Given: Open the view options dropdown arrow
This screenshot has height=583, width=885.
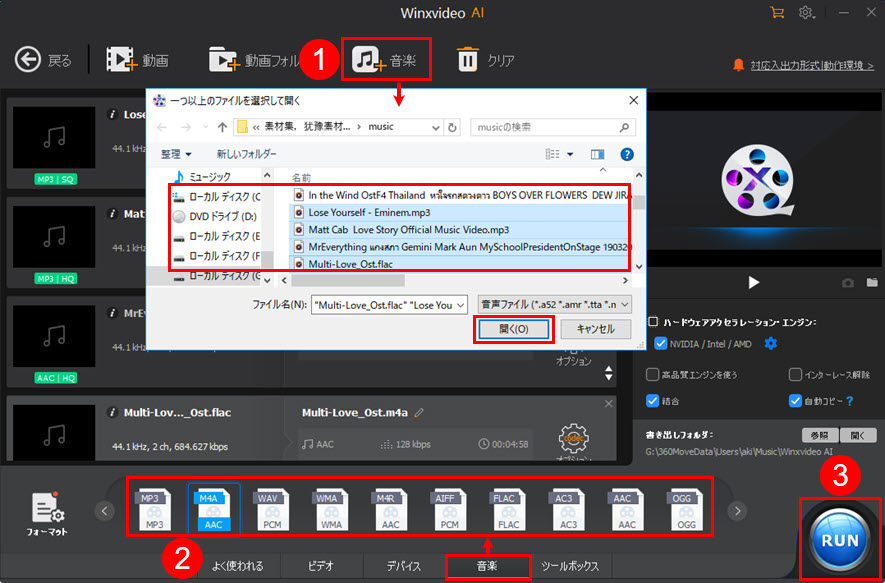Looking at the screenshot, I should point(570,154).
